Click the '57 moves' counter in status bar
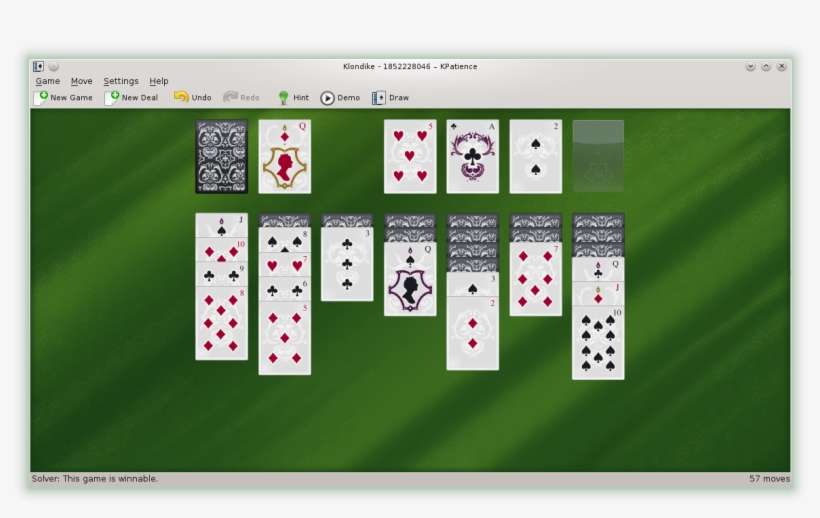820x518 pixels. pos(769,478)
